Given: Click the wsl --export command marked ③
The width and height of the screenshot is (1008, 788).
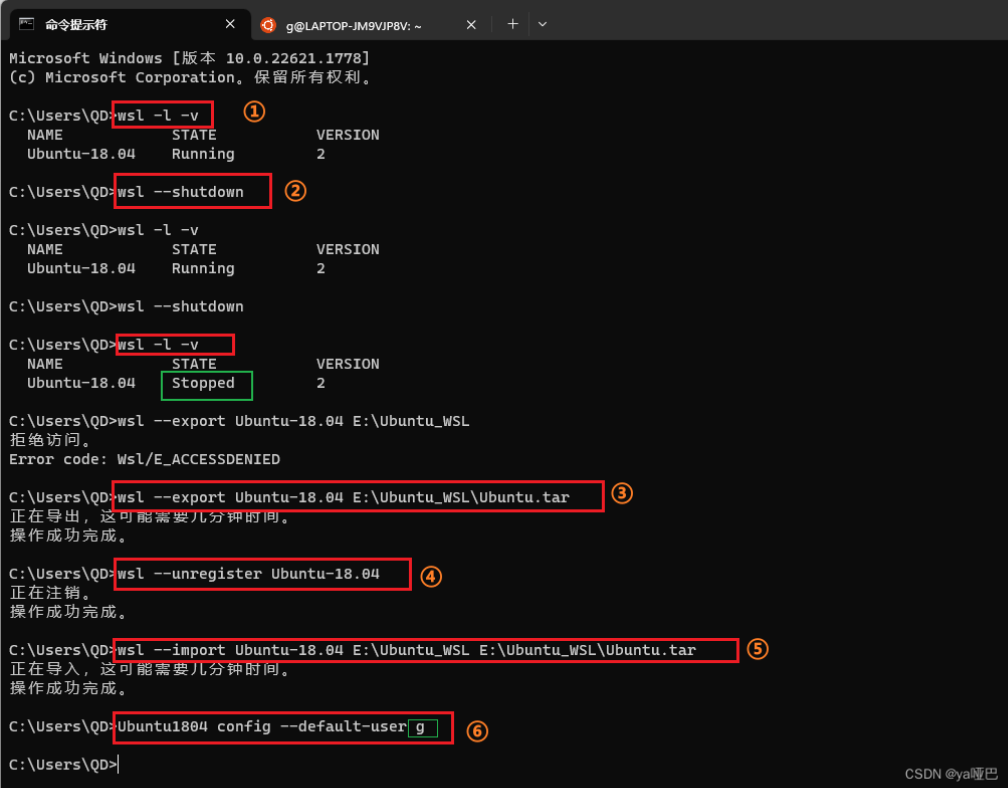Looking at the screenshot, I should point(358,495).
